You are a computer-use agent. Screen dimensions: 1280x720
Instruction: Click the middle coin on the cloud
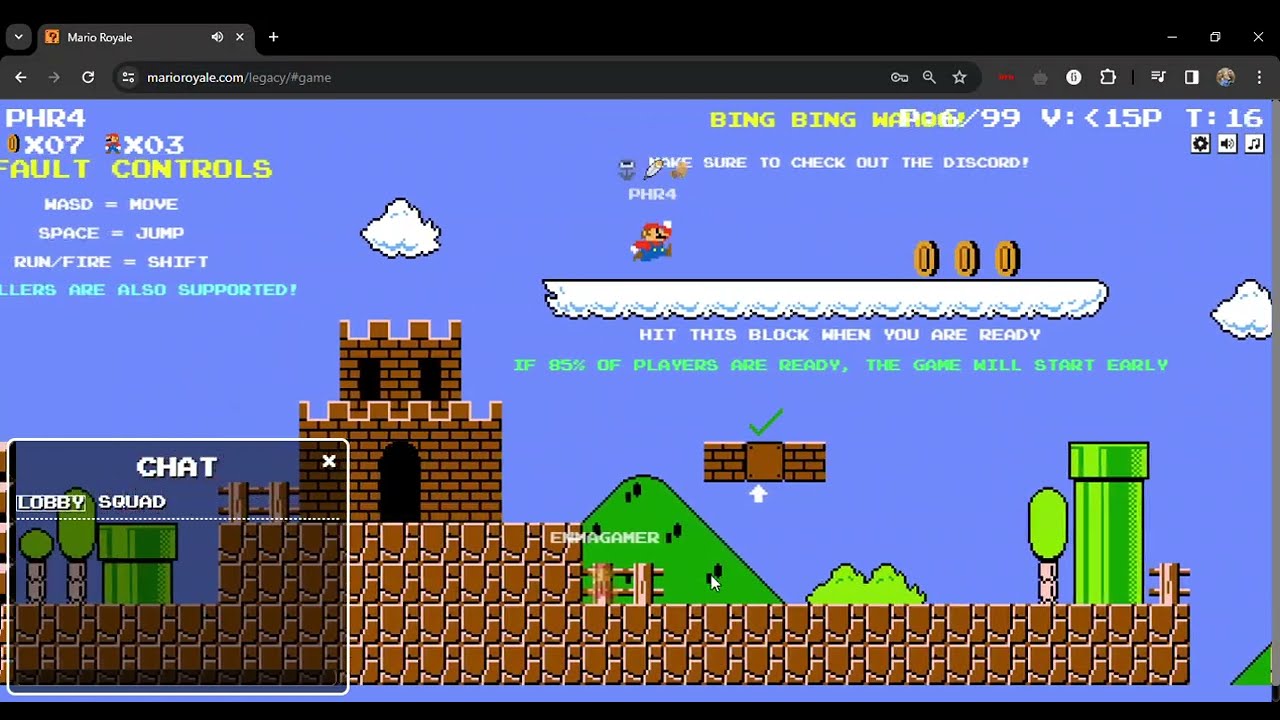point(967,259)
